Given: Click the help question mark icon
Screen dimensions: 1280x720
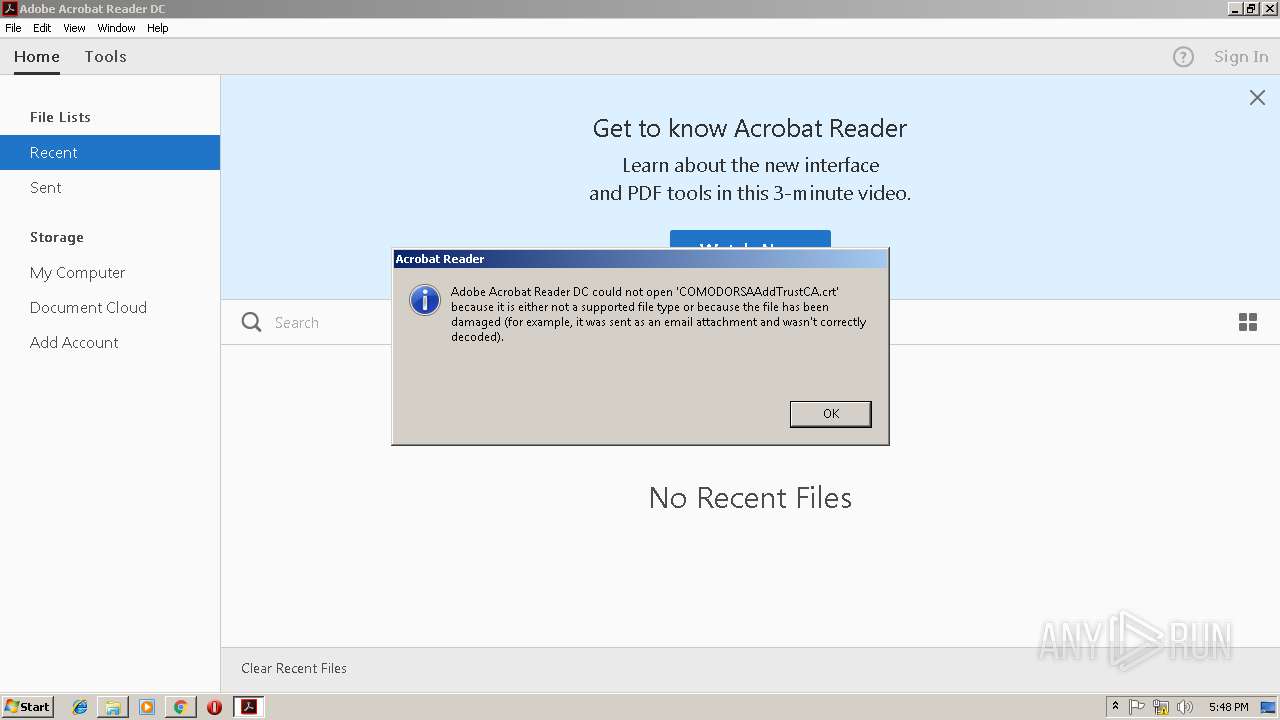Looking at the screenshot, I should (x=1183, y=57).
